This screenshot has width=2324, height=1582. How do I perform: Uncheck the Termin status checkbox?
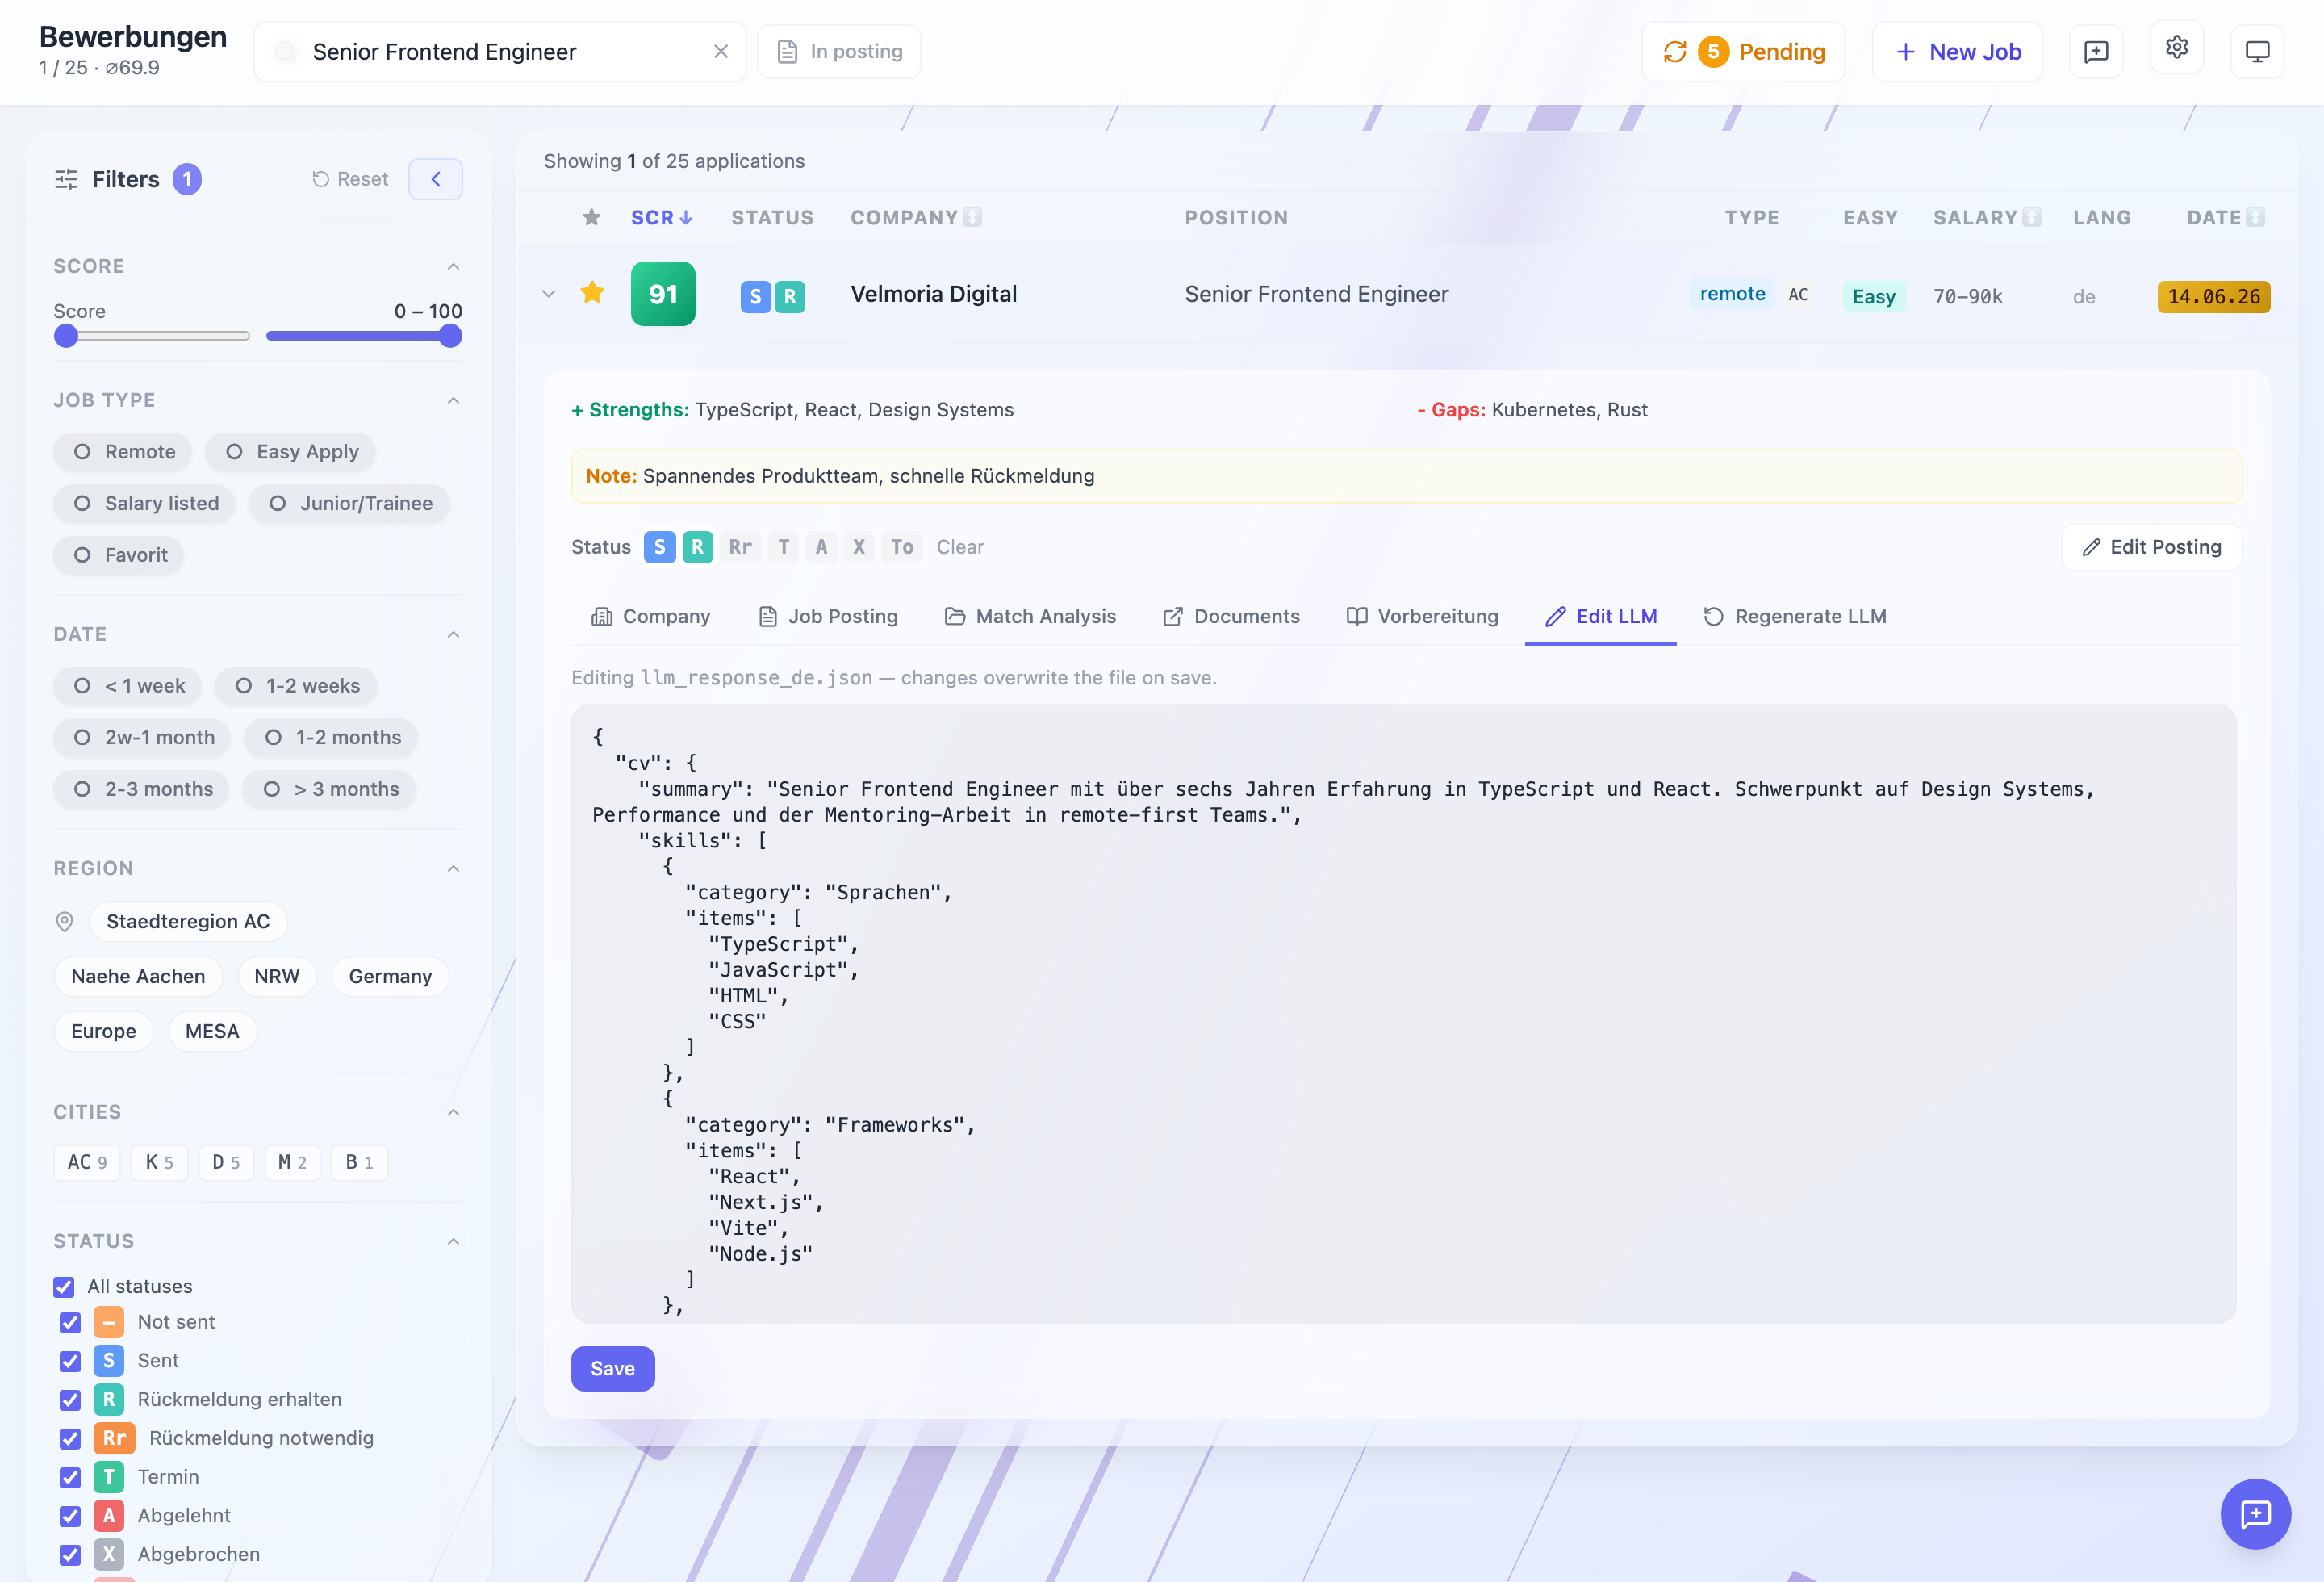70,1477
